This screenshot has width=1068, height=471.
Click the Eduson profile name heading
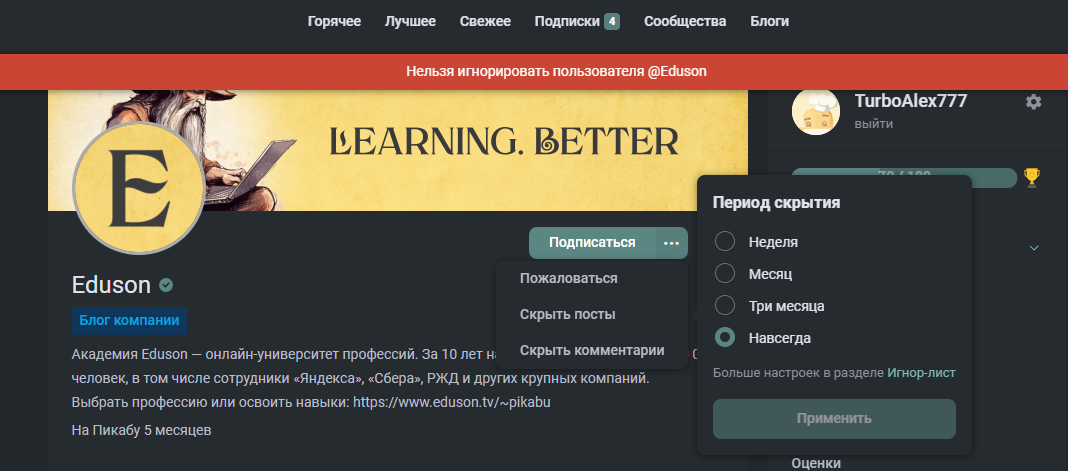[x=111, y=285]
